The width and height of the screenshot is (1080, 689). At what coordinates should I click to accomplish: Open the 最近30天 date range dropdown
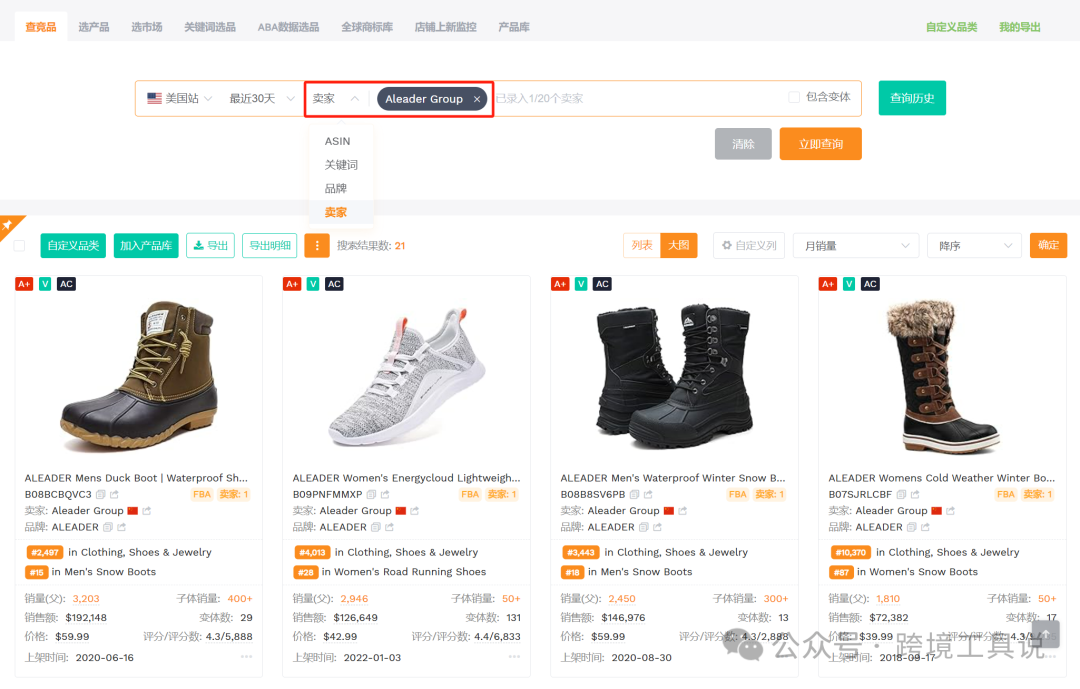262,99
